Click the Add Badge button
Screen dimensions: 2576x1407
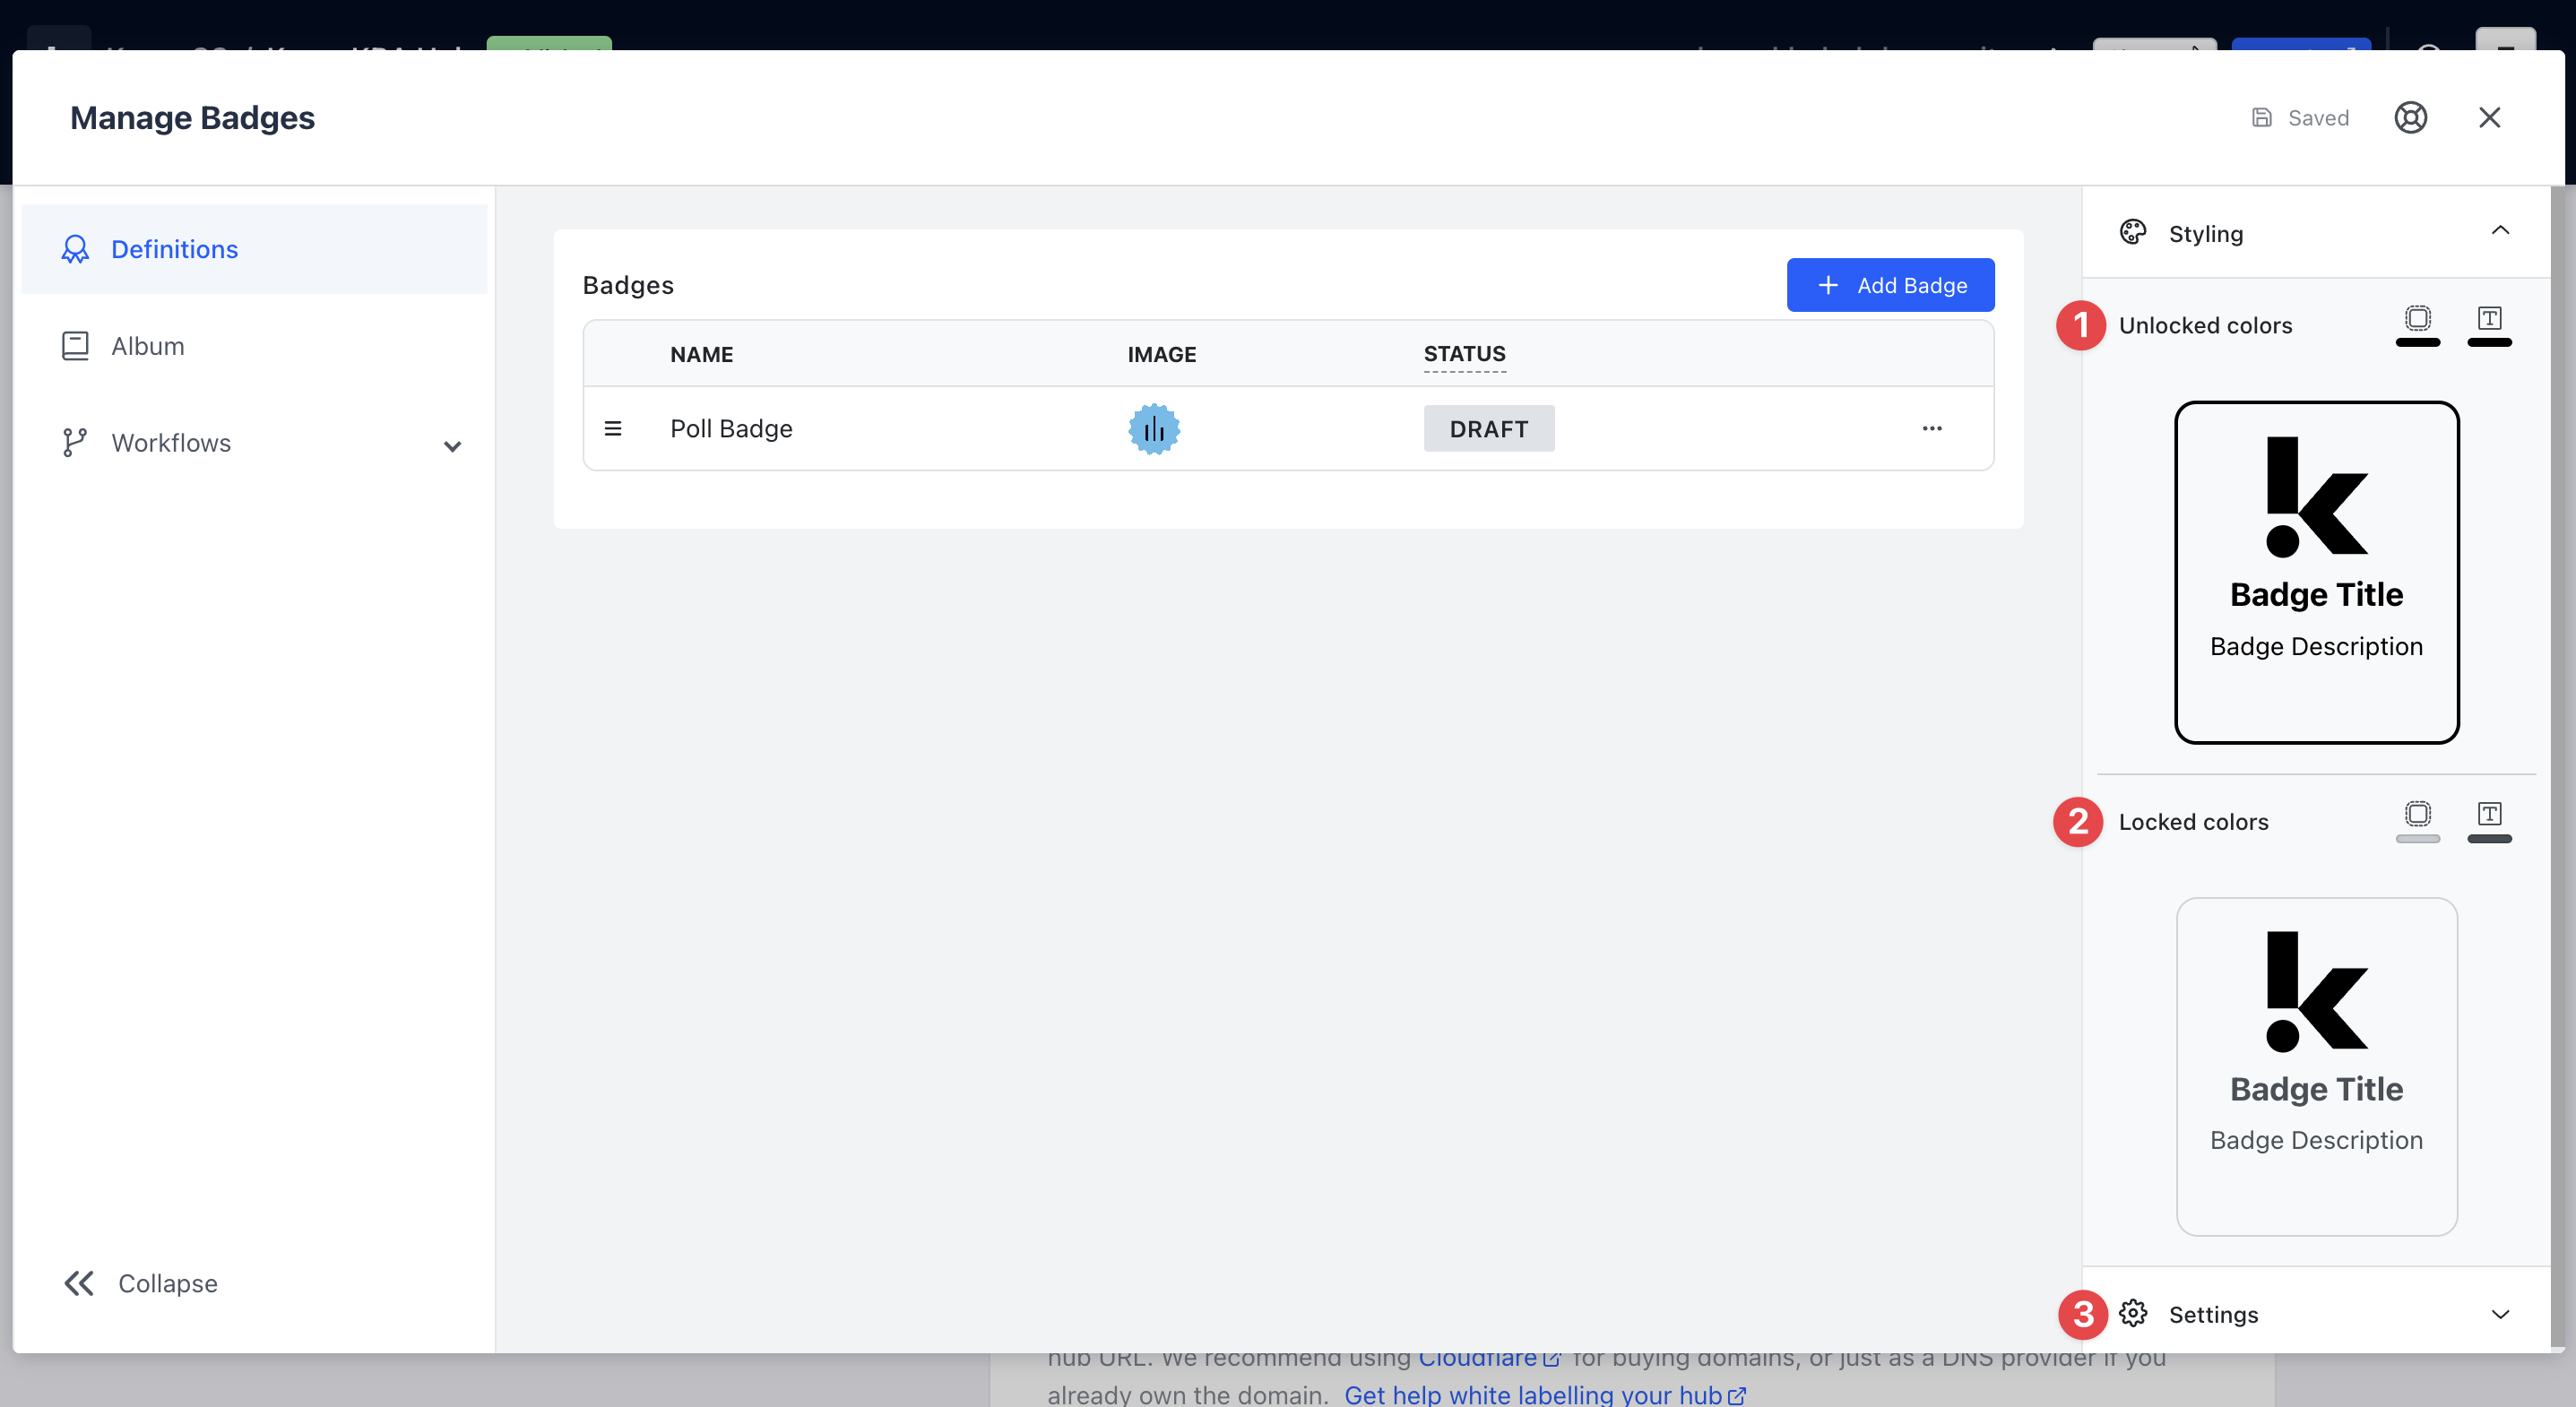point(1890,285)
